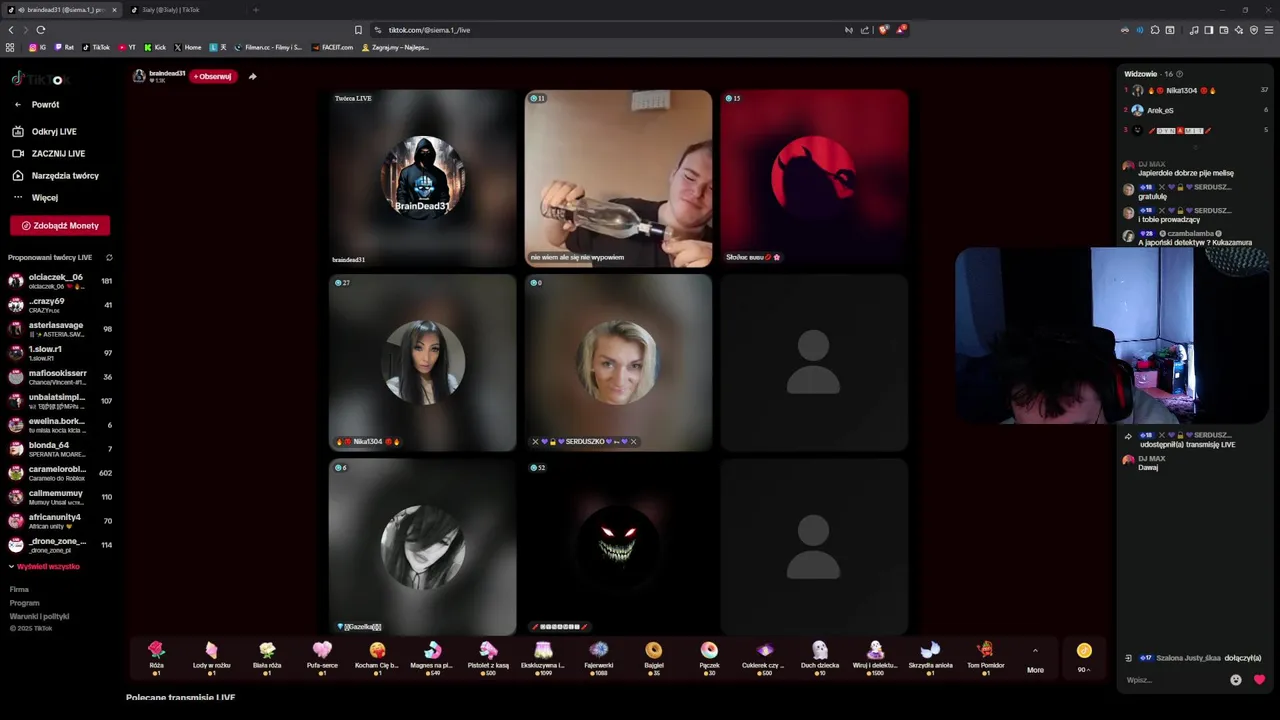The width and height of the screenshot is (1280, 720).
Task: Select the Nika1304 guest tile
Action: [x=422, y=363]
